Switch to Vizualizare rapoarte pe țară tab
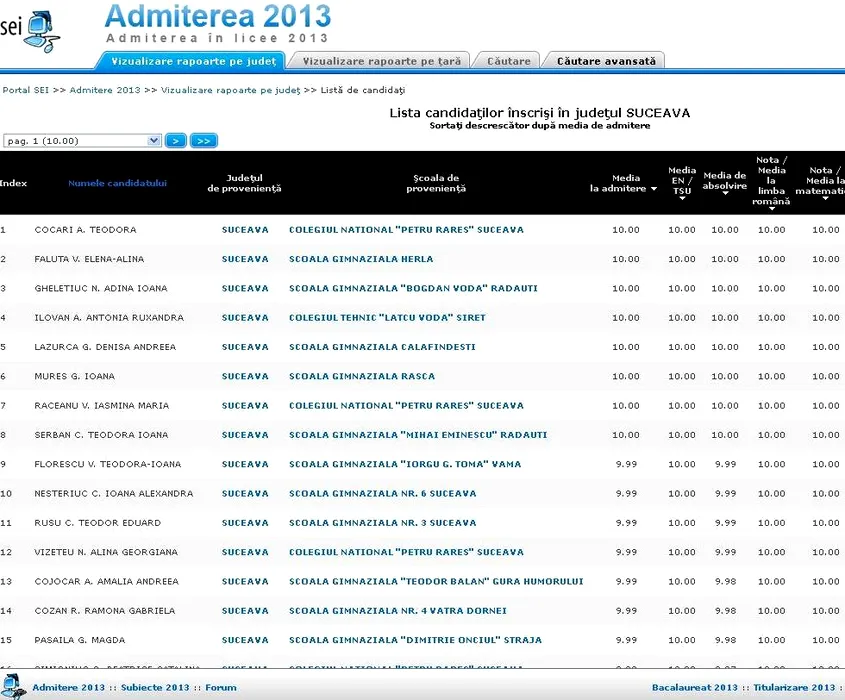This screenshot has width=845, height=700. (x=381, y=61)
